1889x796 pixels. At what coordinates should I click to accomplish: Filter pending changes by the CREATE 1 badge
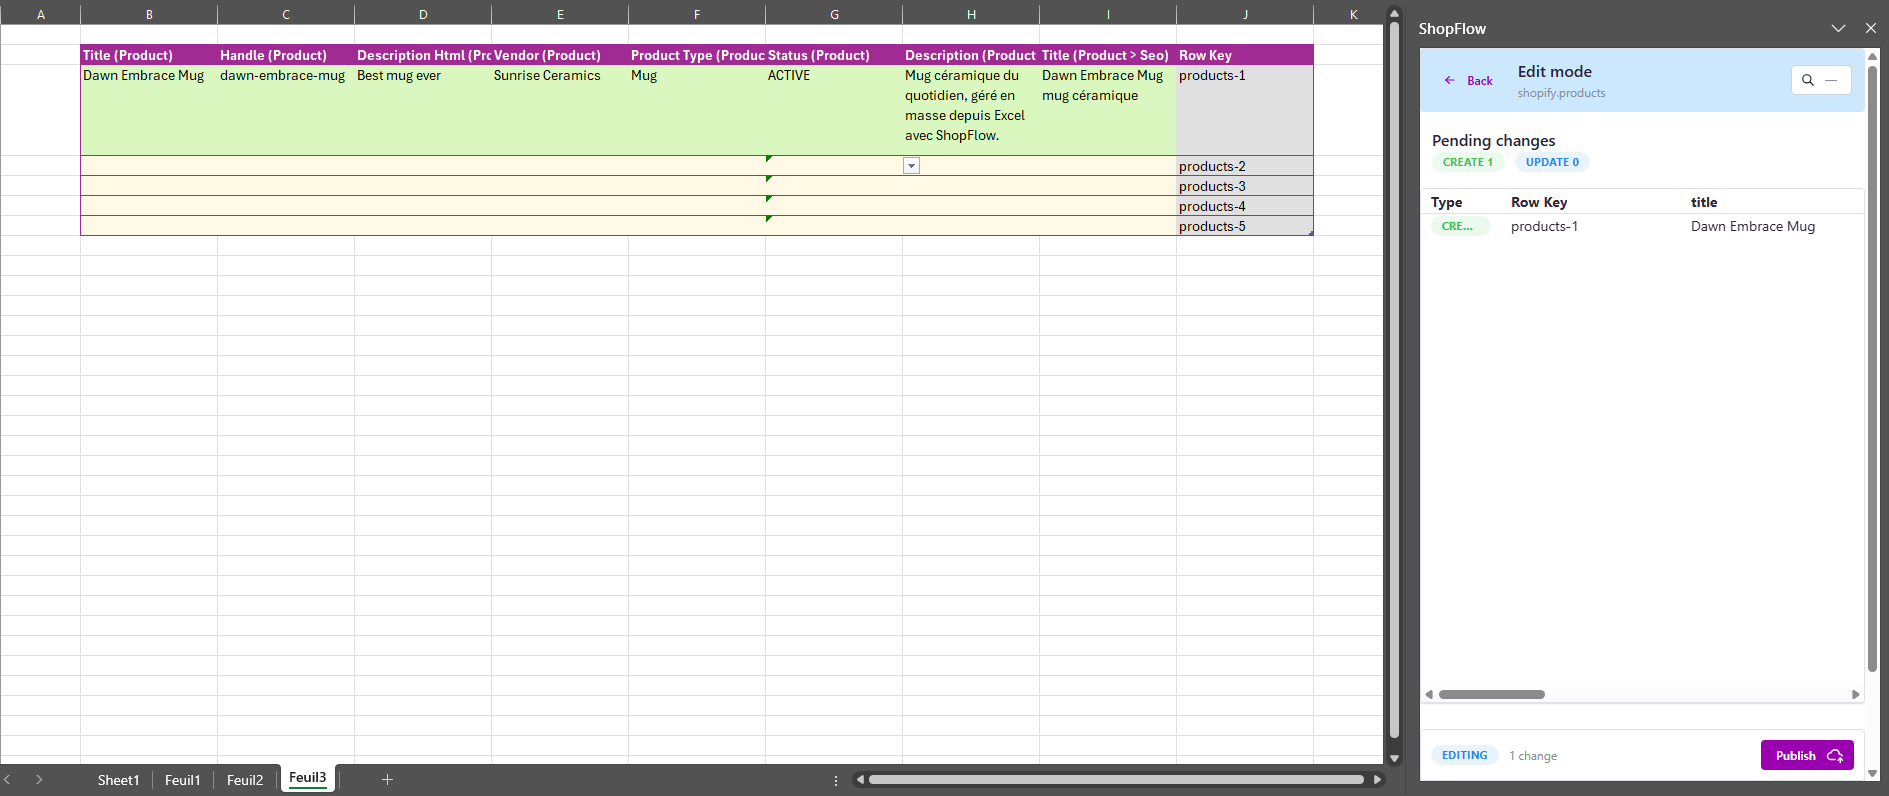[x=1467, y=162]
